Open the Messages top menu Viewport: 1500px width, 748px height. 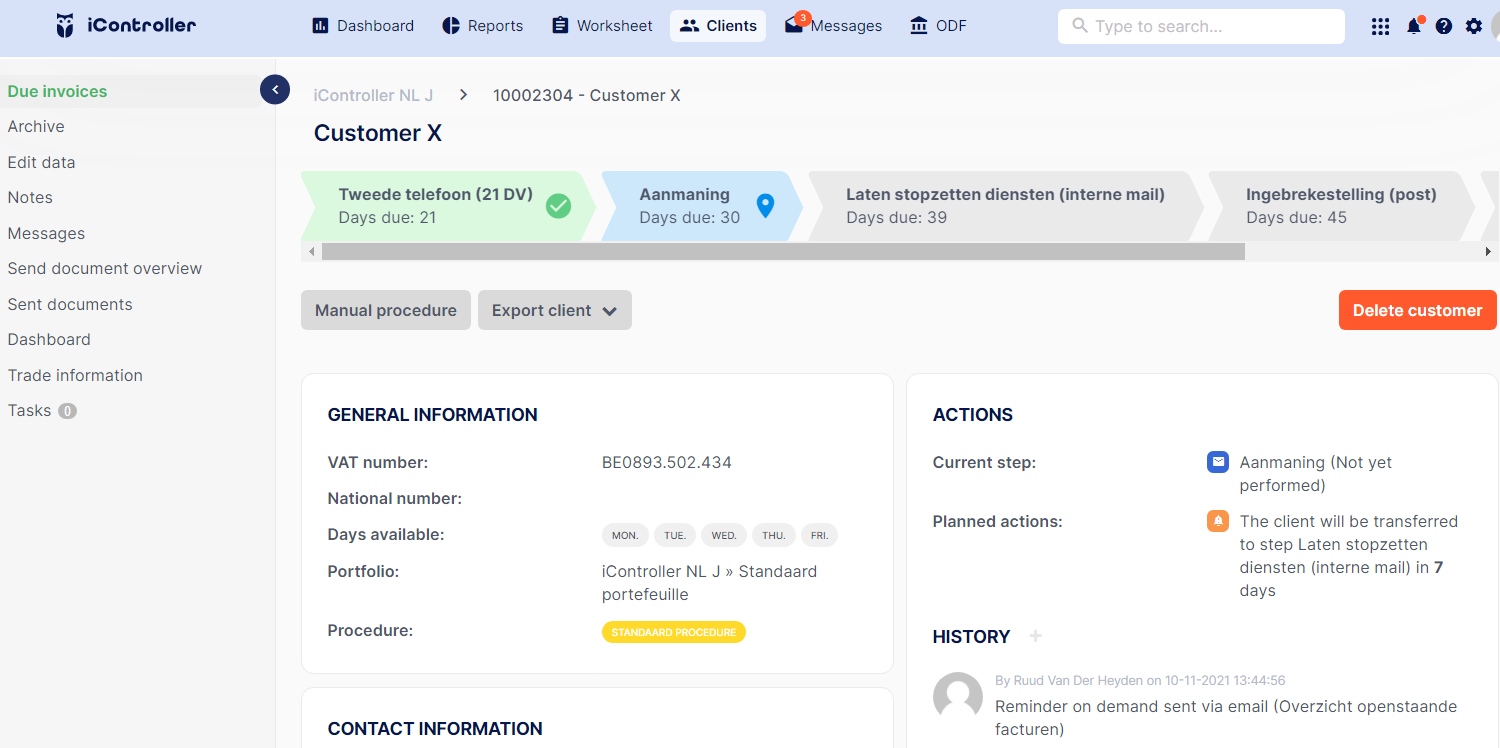click(833, 26)
